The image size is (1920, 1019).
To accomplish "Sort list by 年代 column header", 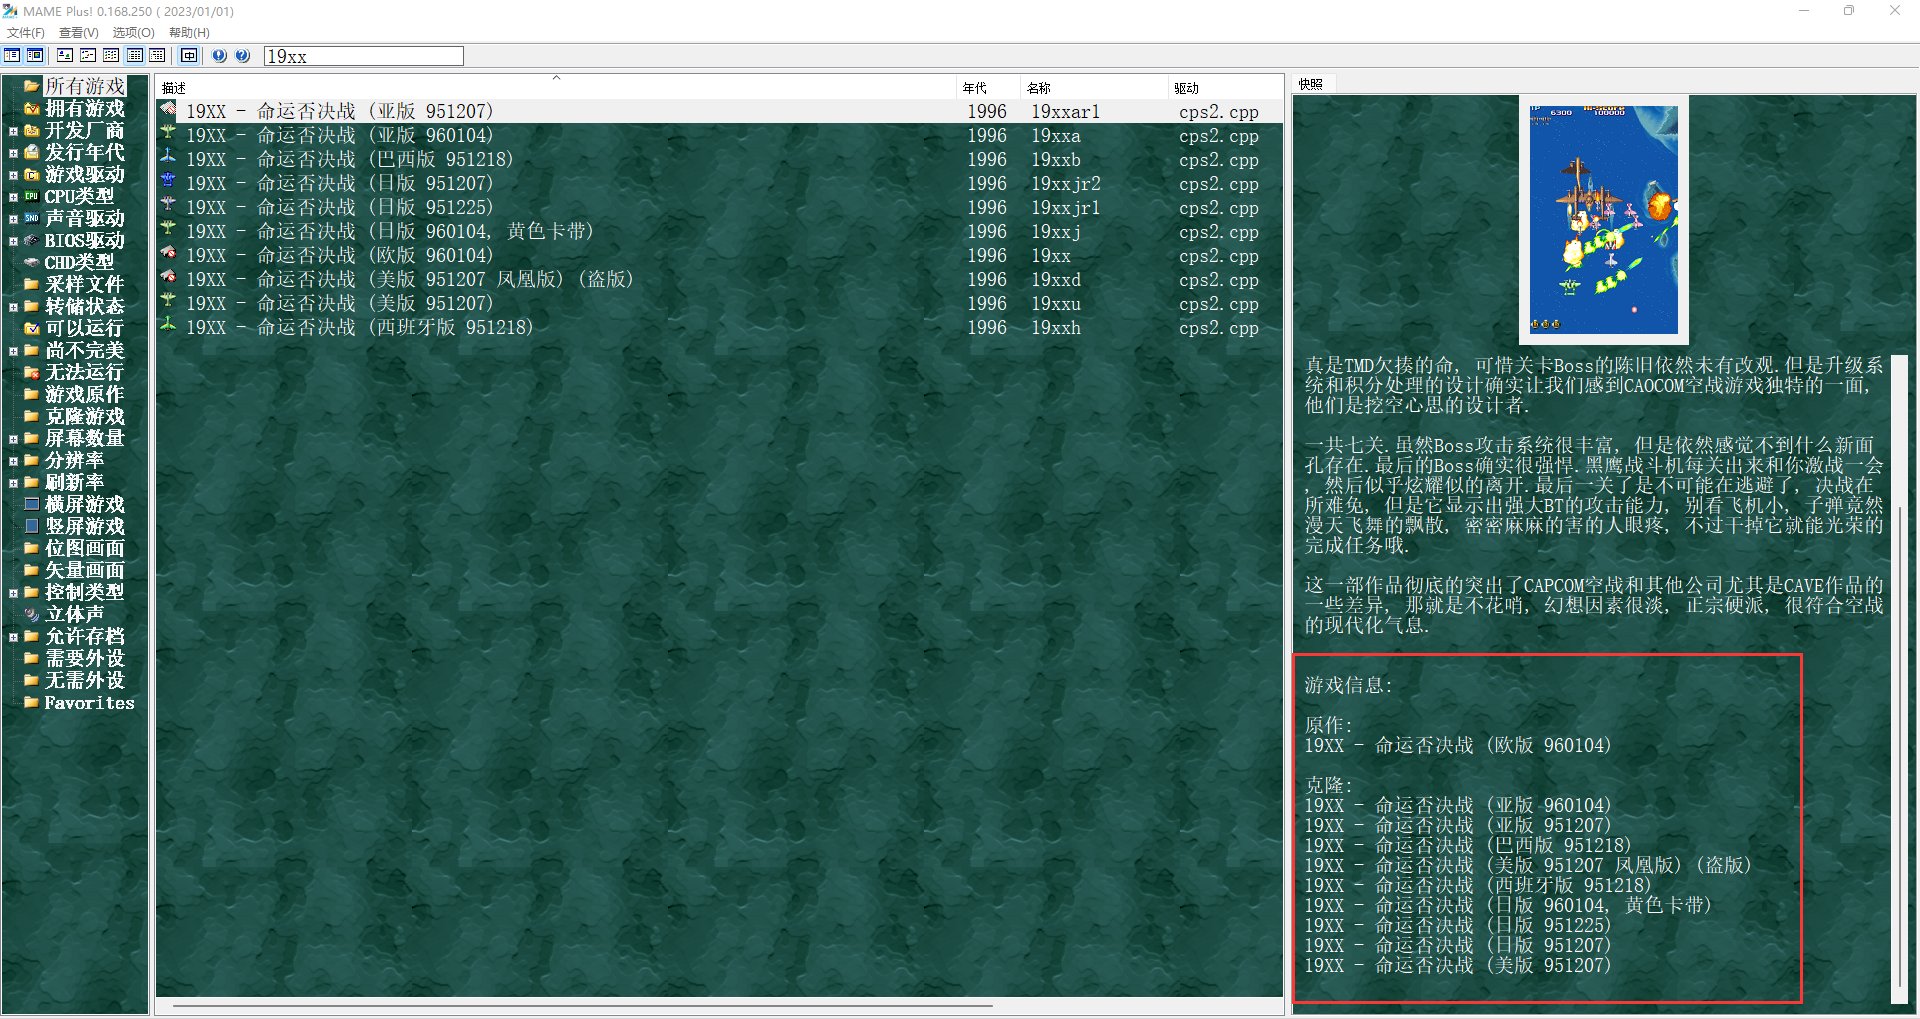I will (x=975, y=88).
